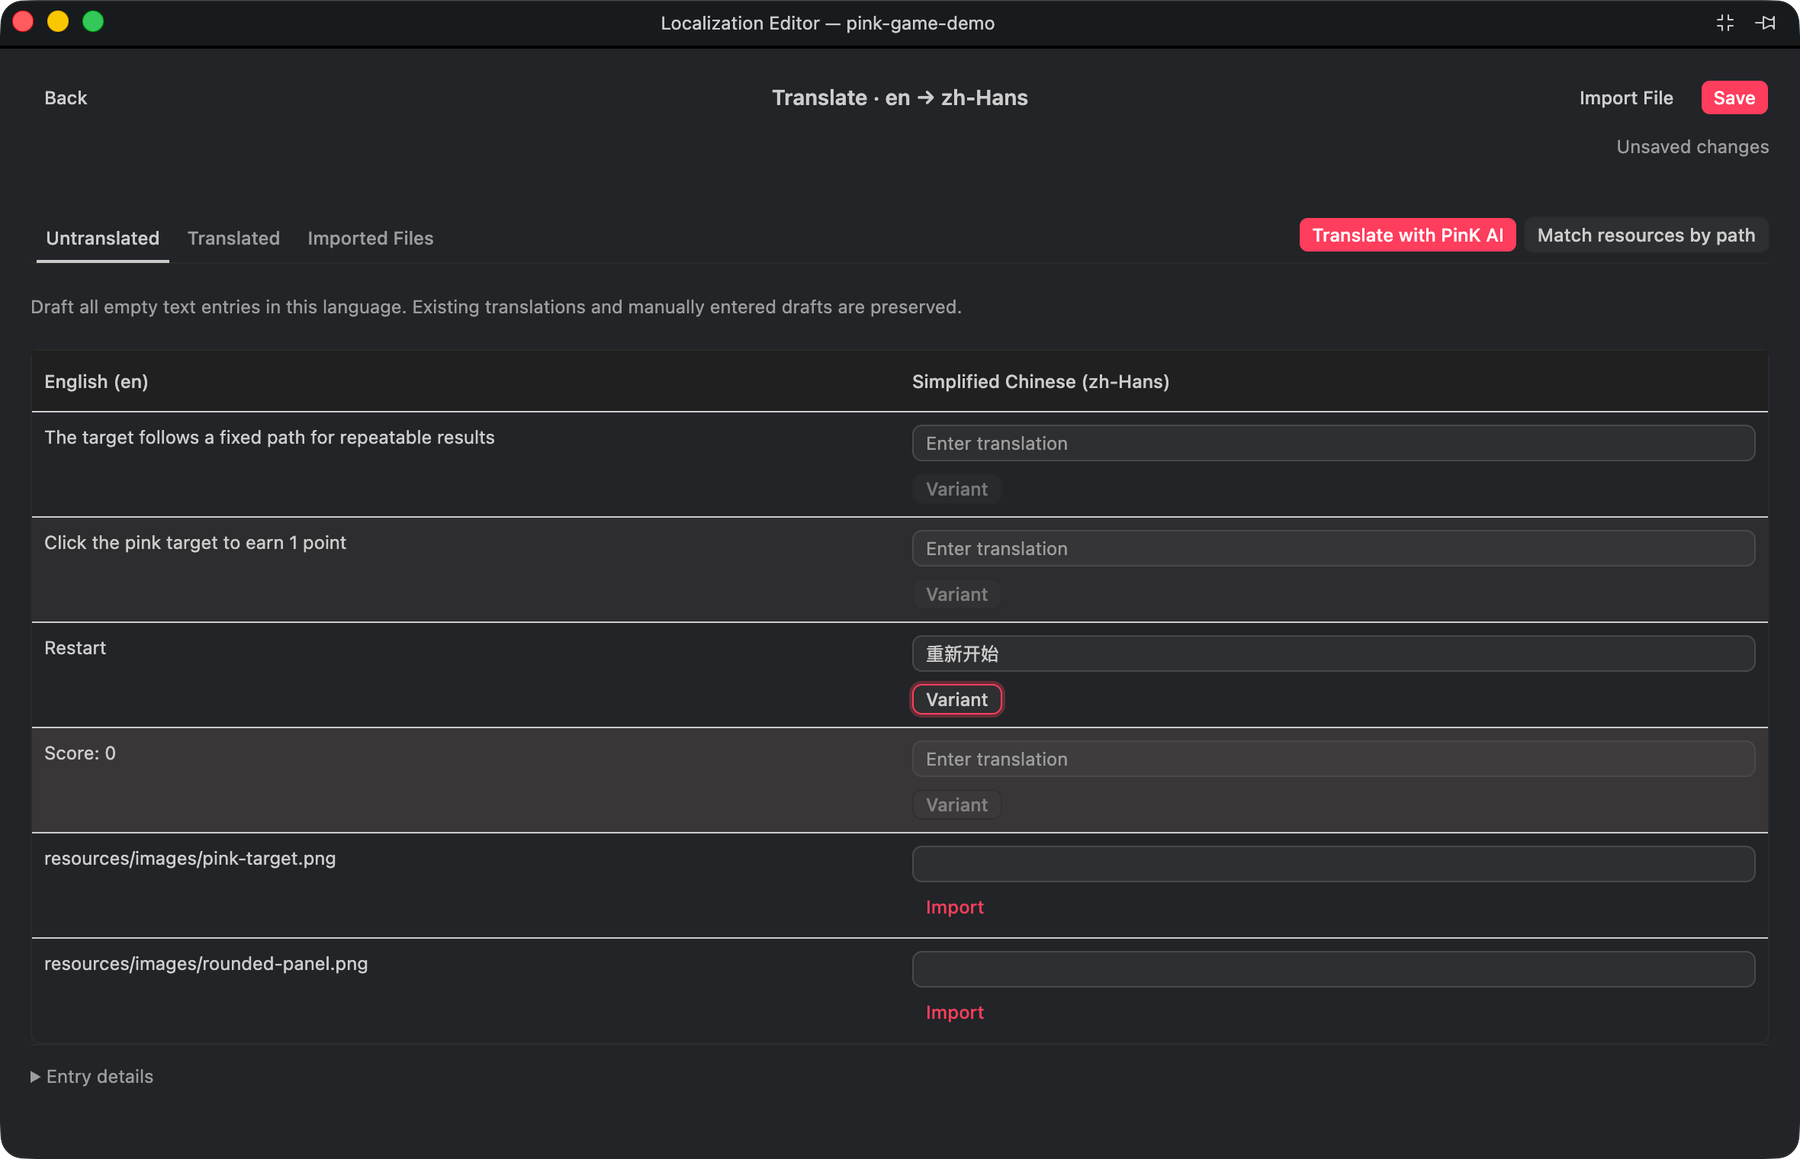Screen dimensions: 1800x1159
Task: Switch to the Translated tab
Action: pos(234,238)
